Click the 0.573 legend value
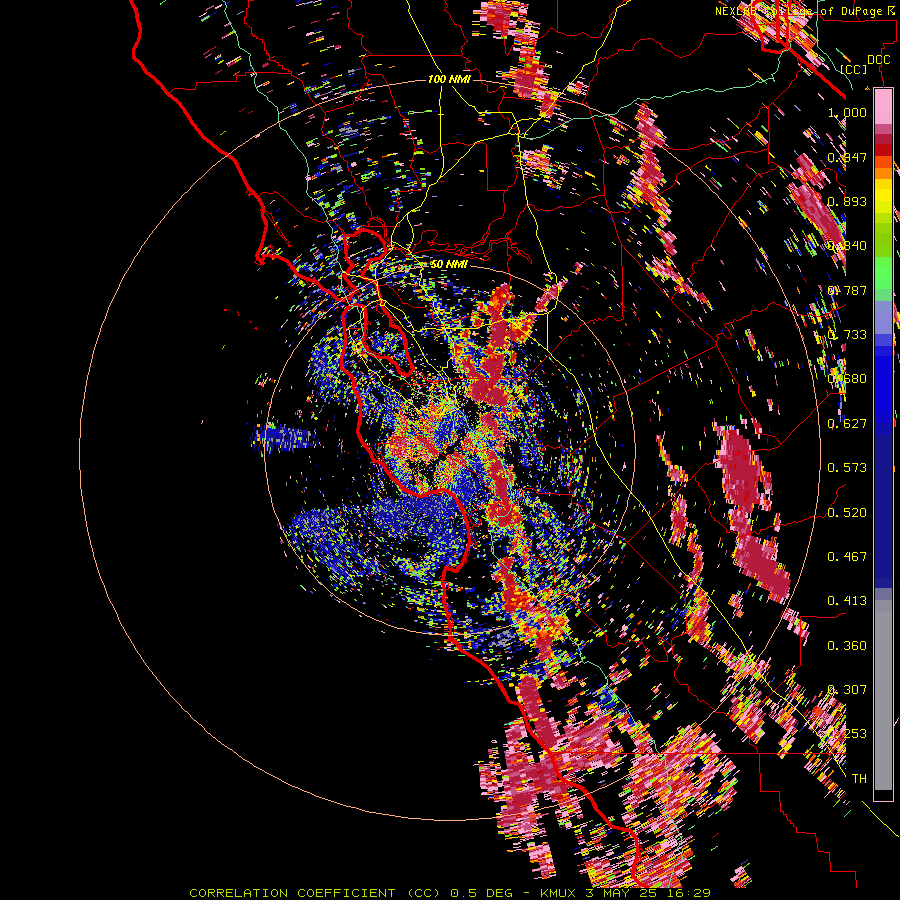900x900 pixels. [847, 468]
